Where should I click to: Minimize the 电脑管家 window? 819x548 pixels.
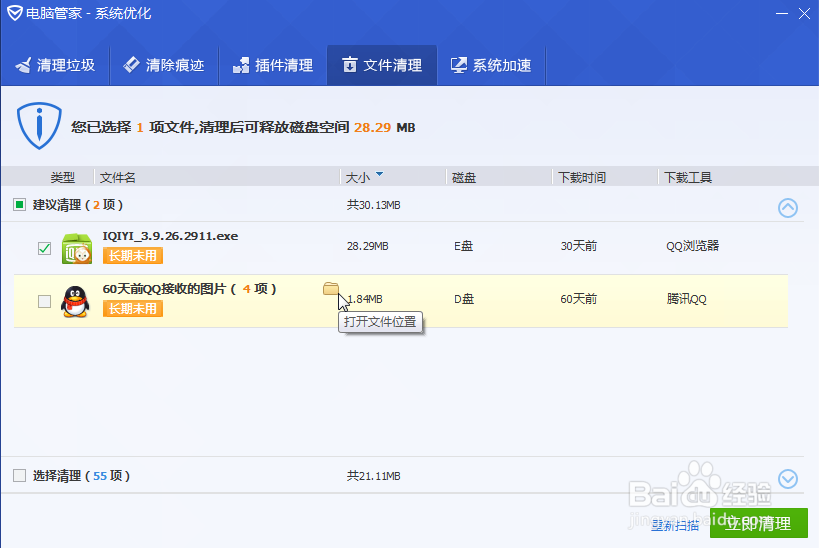tap(782, 13)
